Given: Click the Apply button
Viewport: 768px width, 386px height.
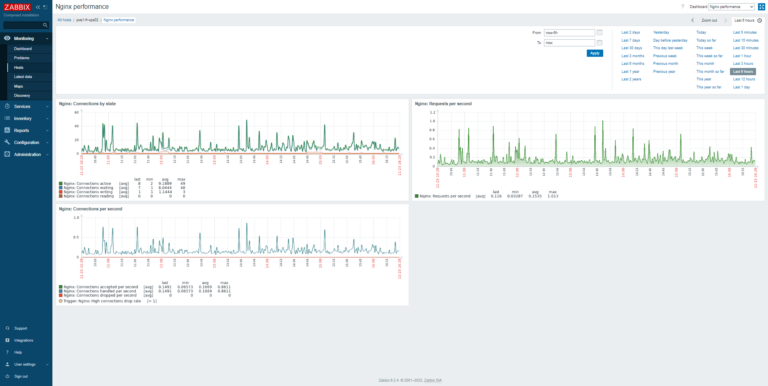Looking at the screenshot, I should tap(595, 53).
